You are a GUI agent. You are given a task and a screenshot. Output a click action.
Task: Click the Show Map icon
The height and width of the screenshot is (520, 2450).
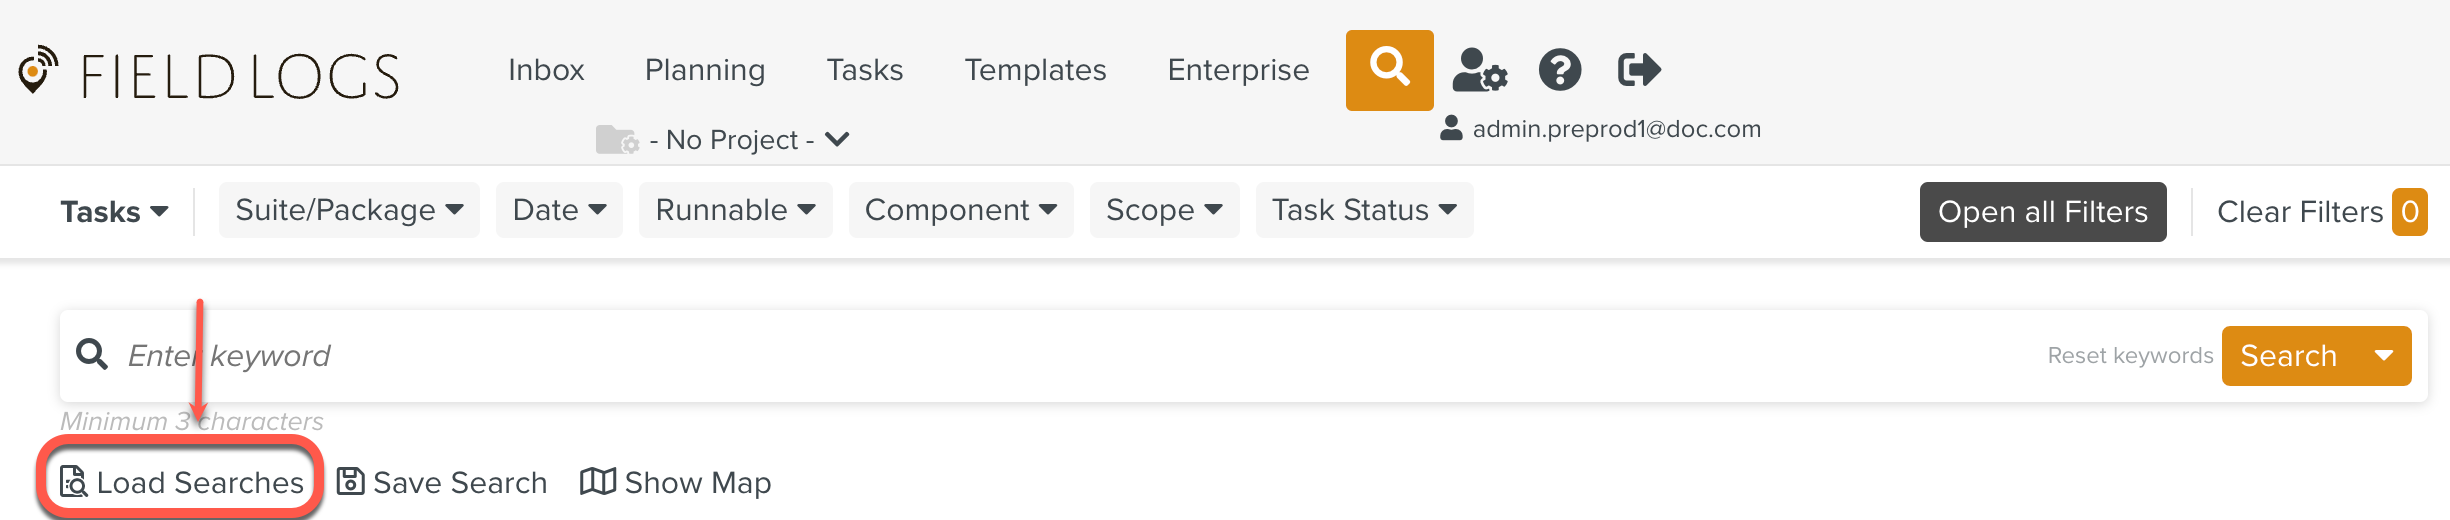pyautogui.click(x=598, y=482)
